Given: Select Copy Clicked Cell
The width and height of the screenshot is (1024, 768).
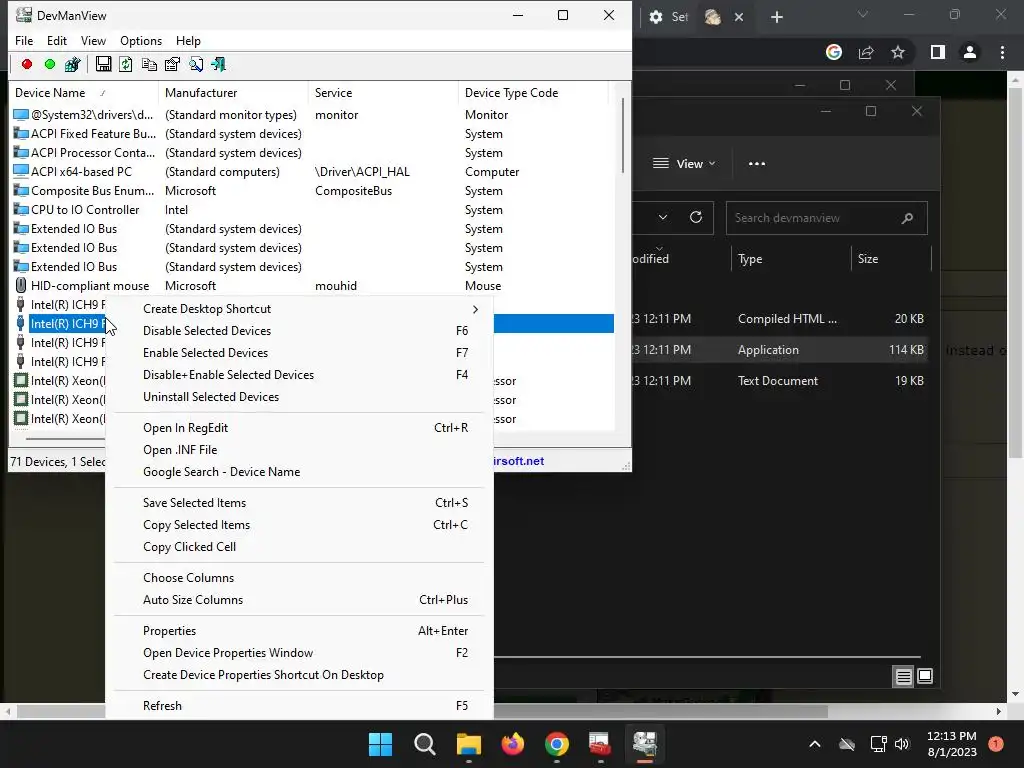Looking at the screenshot, I should [x=299, y=547].
